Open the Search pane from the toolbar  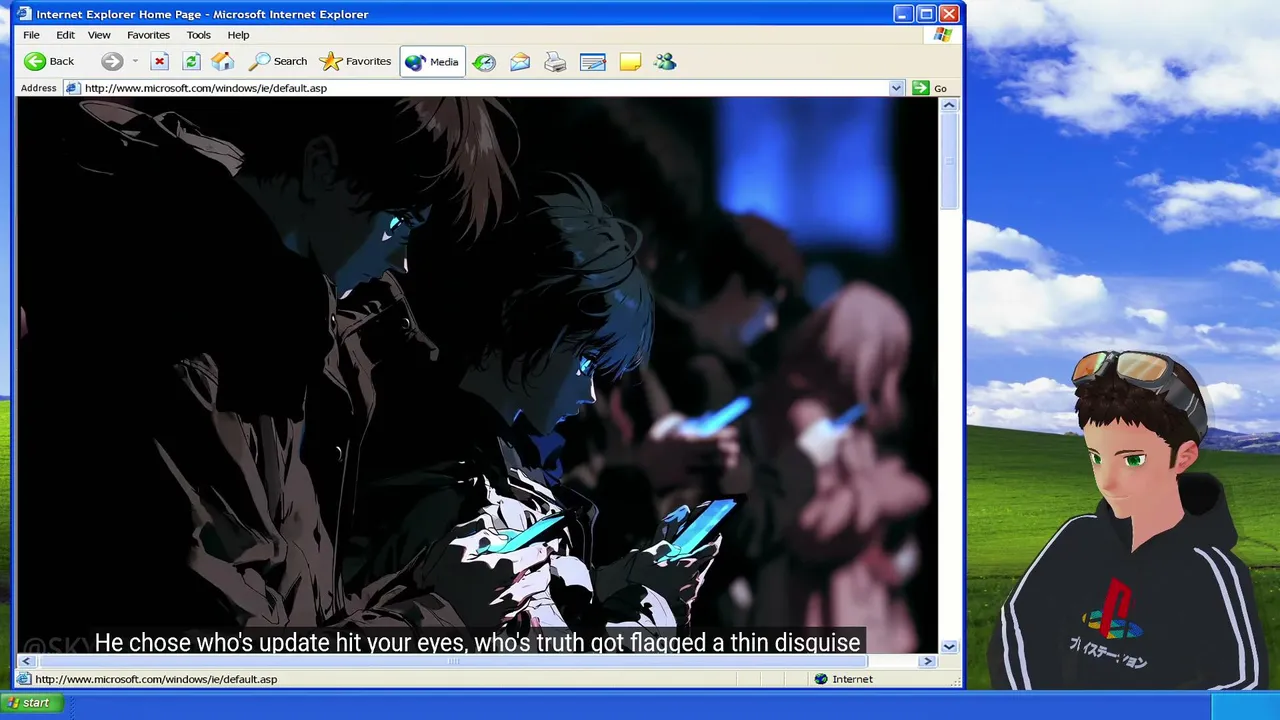(278, 62)
